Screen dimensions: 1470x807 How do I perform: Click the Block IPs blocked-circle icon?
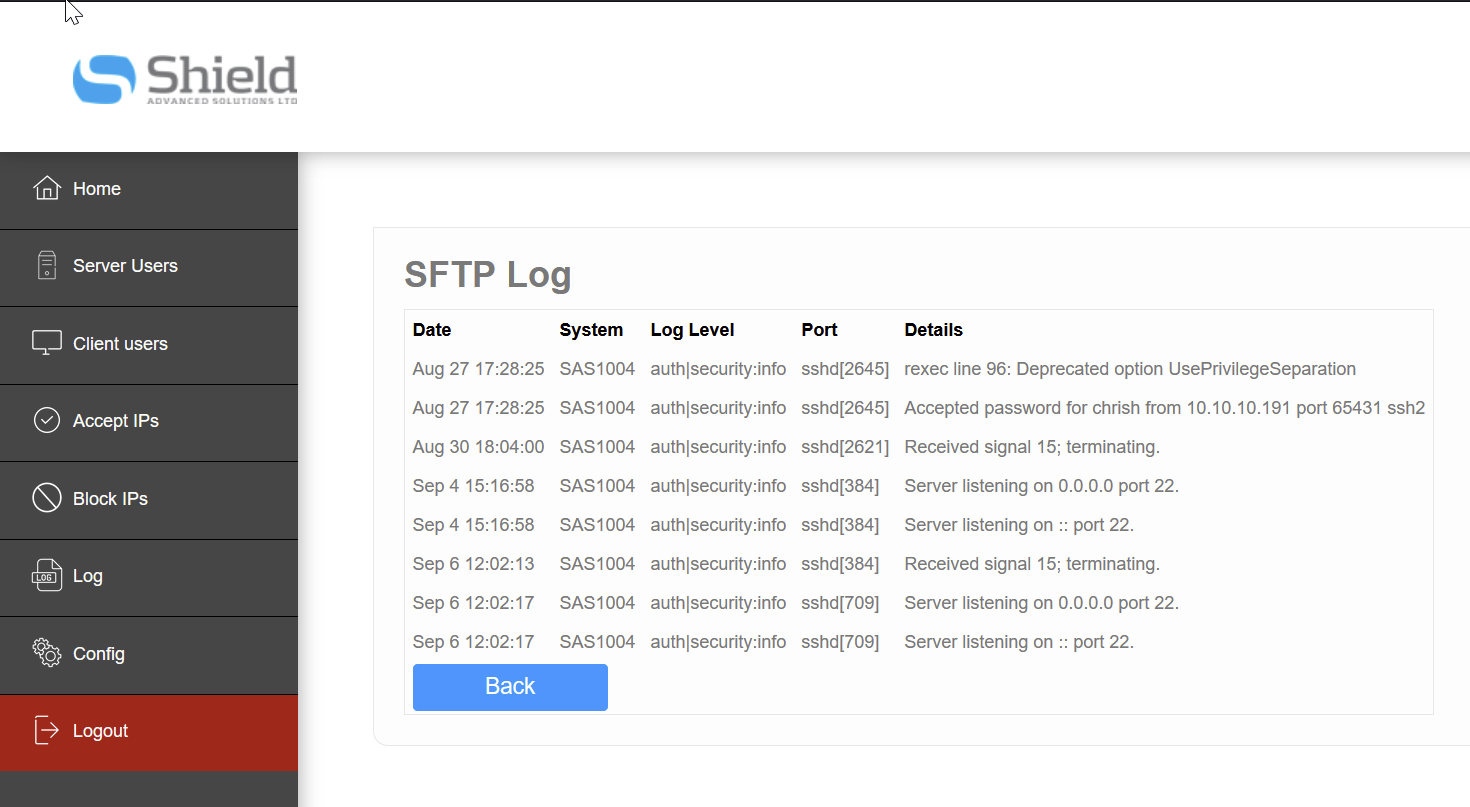[47, 498]
